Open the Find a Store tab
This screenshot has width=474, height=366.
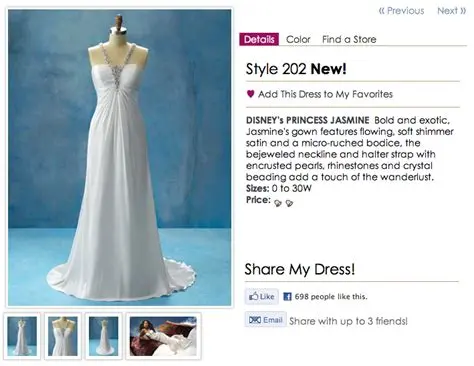point(349,39)
